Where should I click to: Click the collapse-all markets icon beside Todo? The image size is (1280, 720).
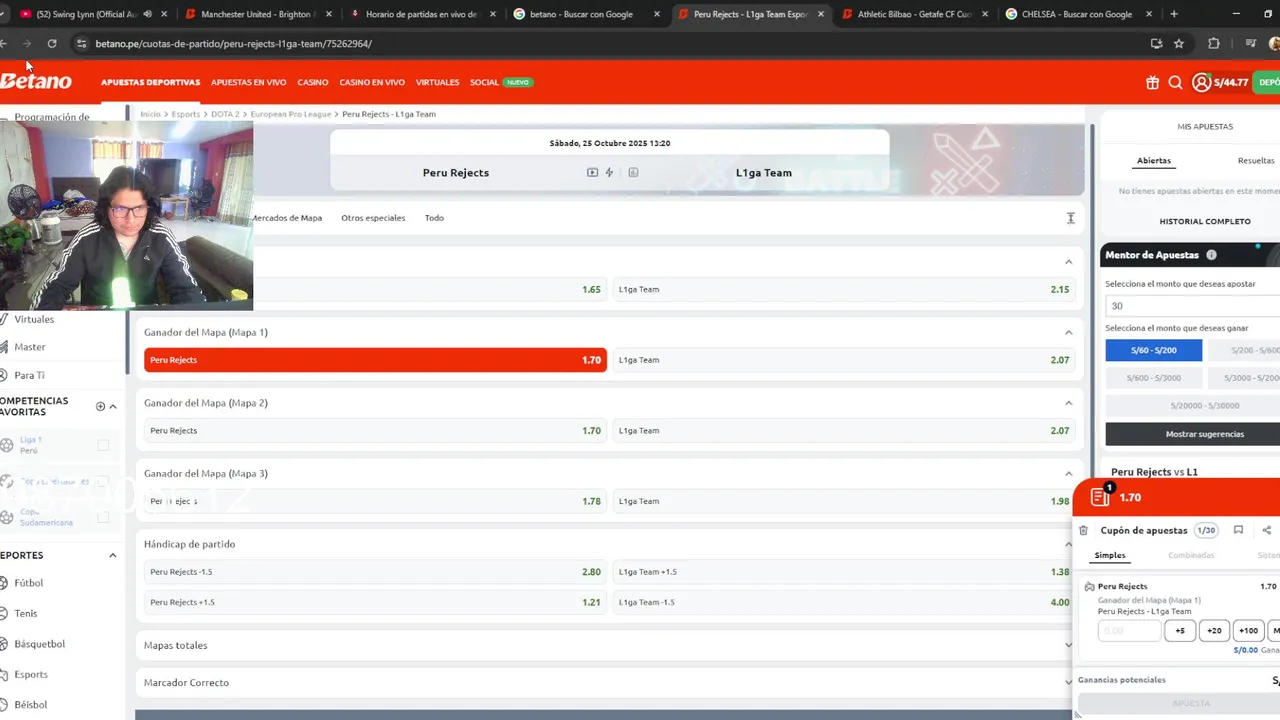click(1070, 218)
